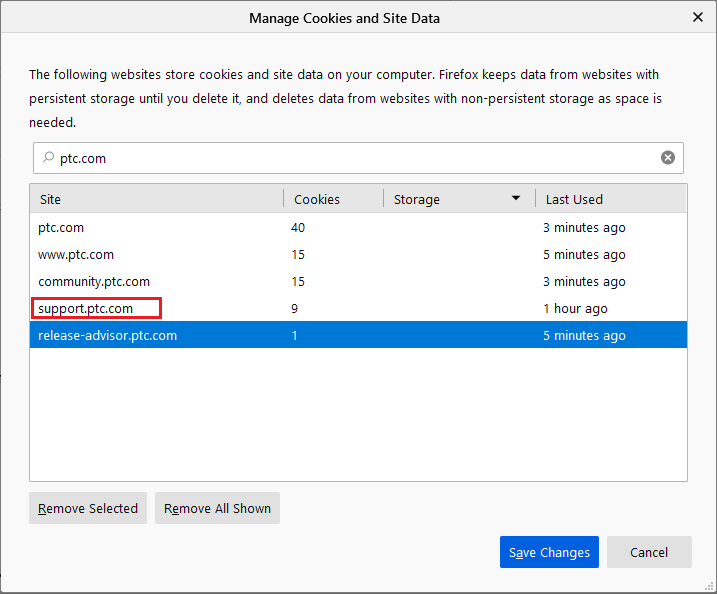Viewport: 717px width, 594px height.
Task: Select the community.ptc.com row
Action: coord(94,282)
